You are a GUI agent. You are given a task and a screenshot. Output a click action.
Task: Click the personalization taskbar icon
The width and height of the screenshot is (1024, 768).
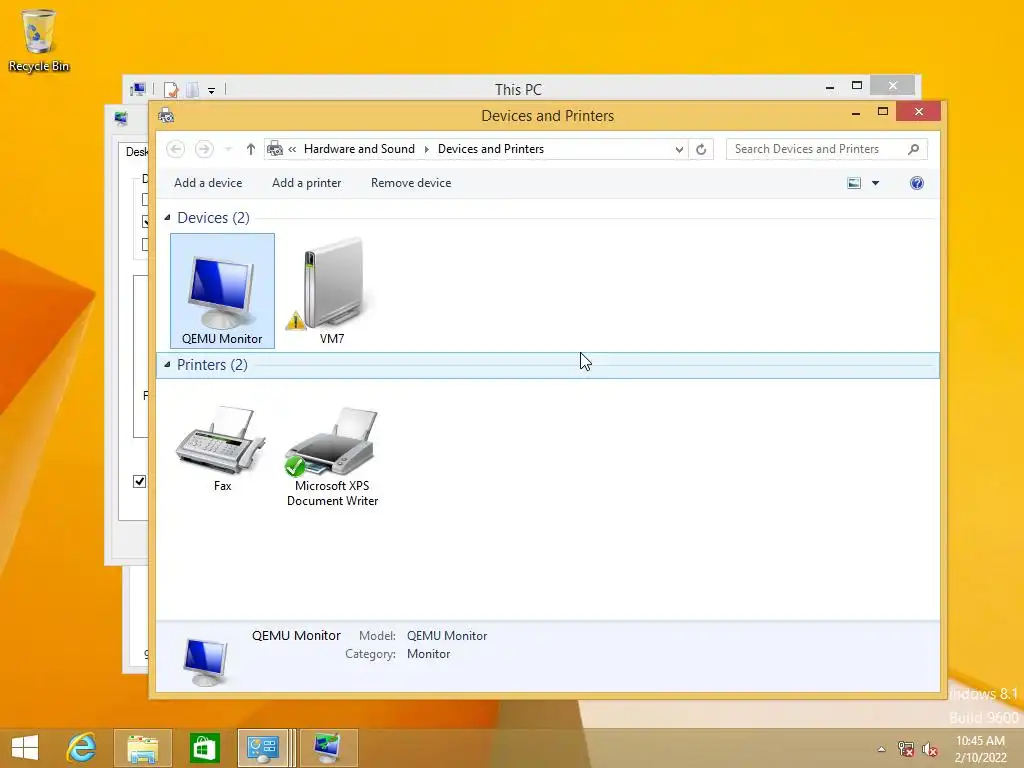click(x=328, y=748)
